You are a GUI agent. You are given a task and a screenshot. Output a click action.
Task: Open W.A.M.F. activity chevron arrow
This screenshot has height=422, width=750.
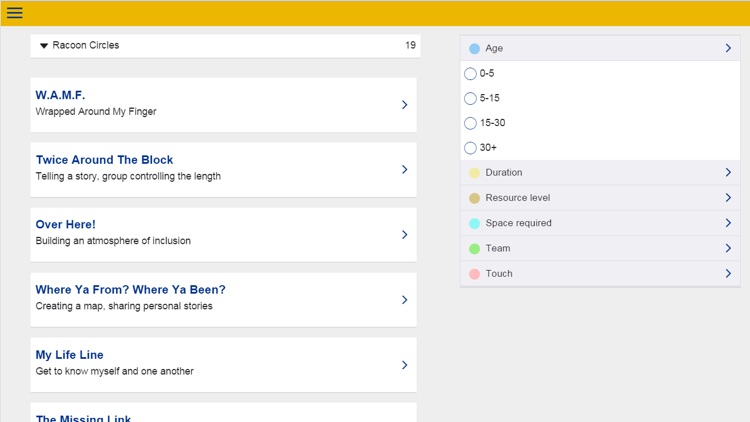pyautogui.click(x=404, y=105)
